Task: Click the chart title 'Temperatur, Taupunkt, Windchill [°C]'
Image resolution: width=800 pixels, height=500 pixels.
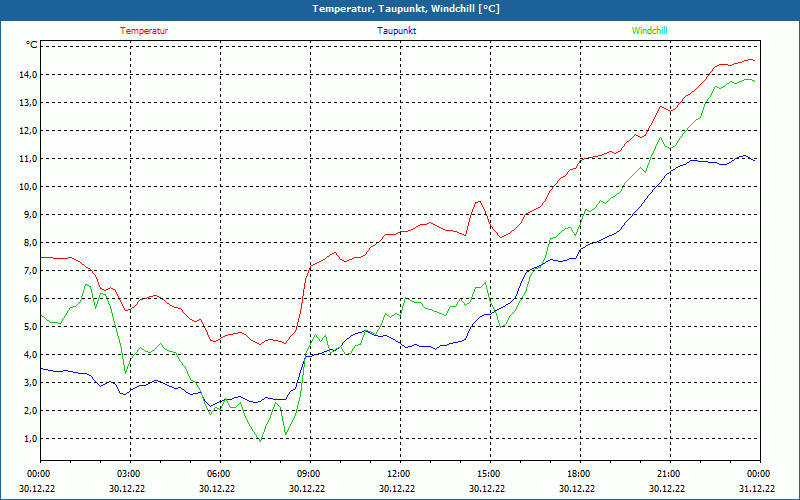Action: pyautogui.click(x=406, y=9)
